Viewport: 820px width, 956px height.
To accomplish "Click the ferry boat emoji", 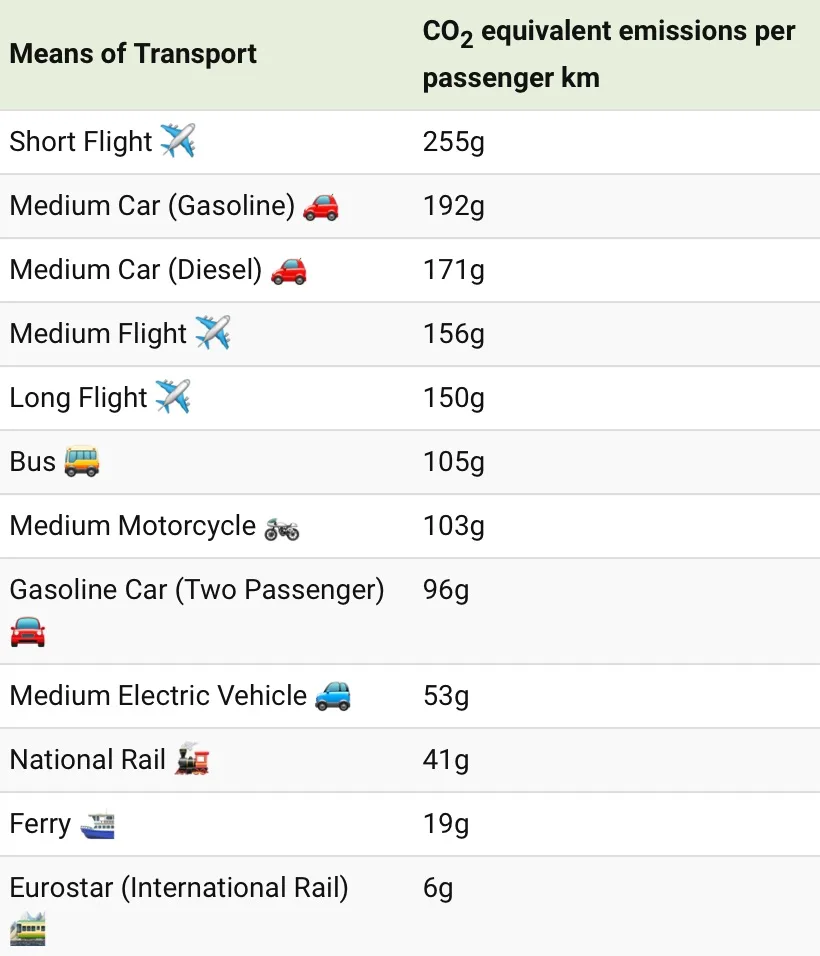I will coord(98,825).
